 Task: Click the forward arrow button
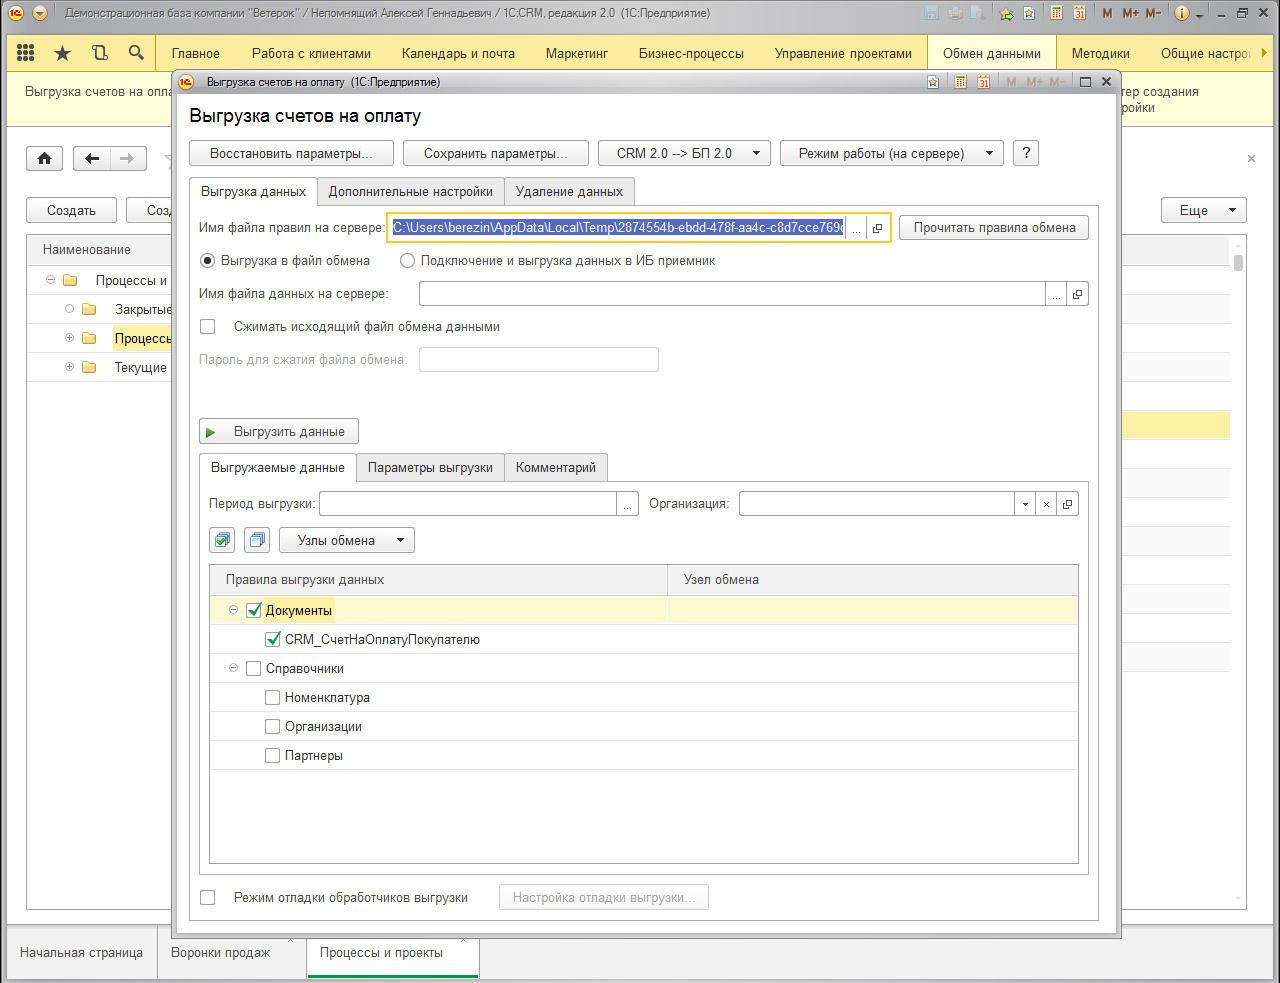pos(128,158)
